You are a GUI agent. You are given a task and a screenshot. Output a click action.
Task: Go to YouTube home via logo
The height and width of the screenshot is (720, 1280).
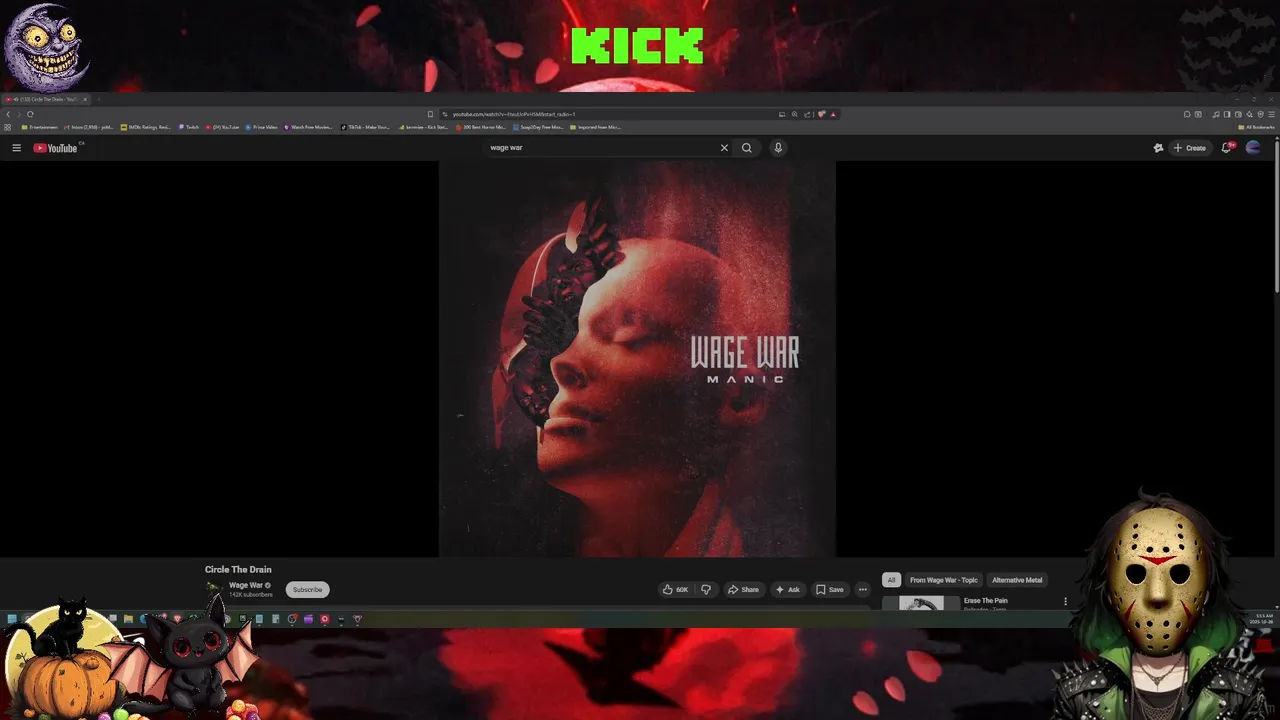55,148
